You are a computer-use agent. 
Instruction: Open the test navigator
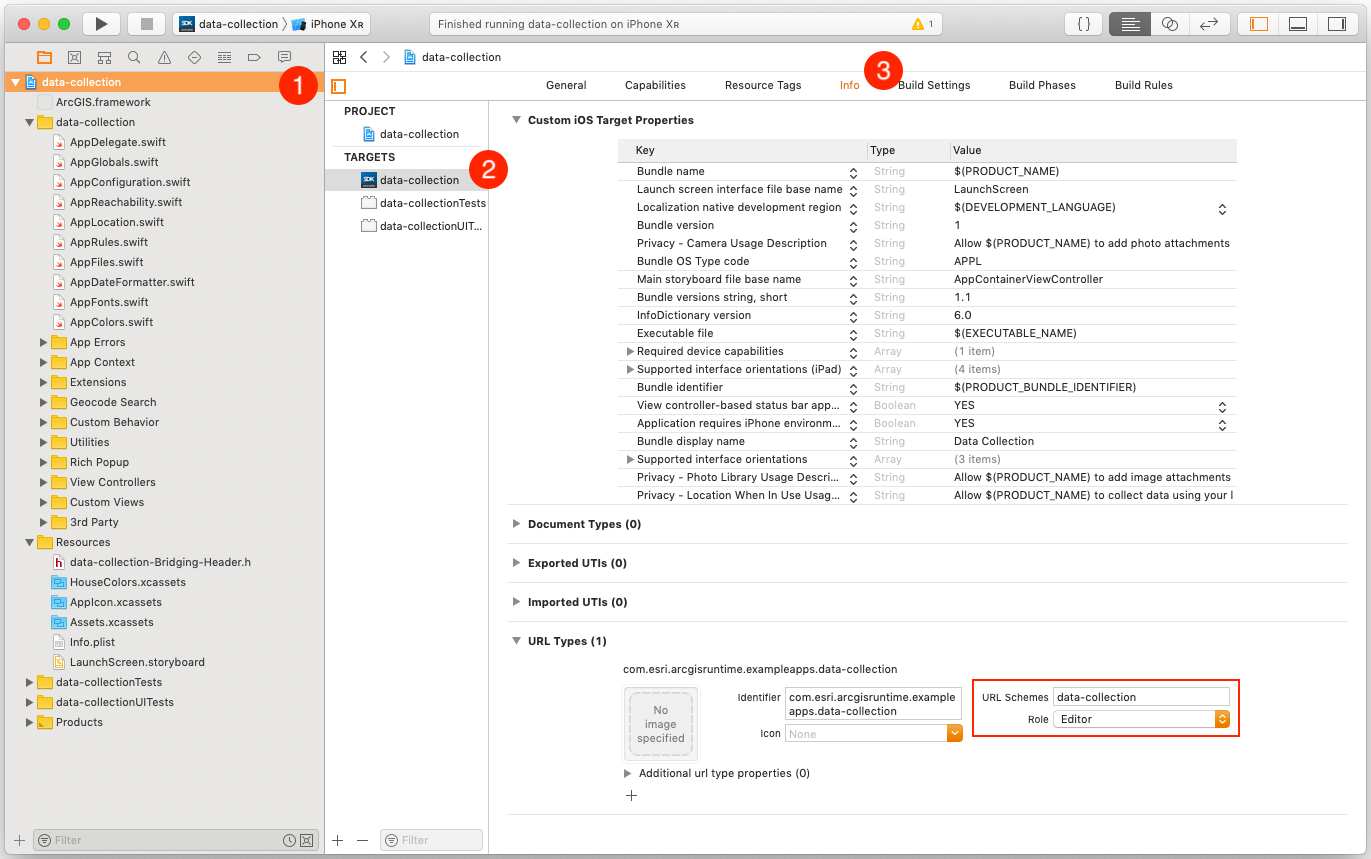pos(194,57)
